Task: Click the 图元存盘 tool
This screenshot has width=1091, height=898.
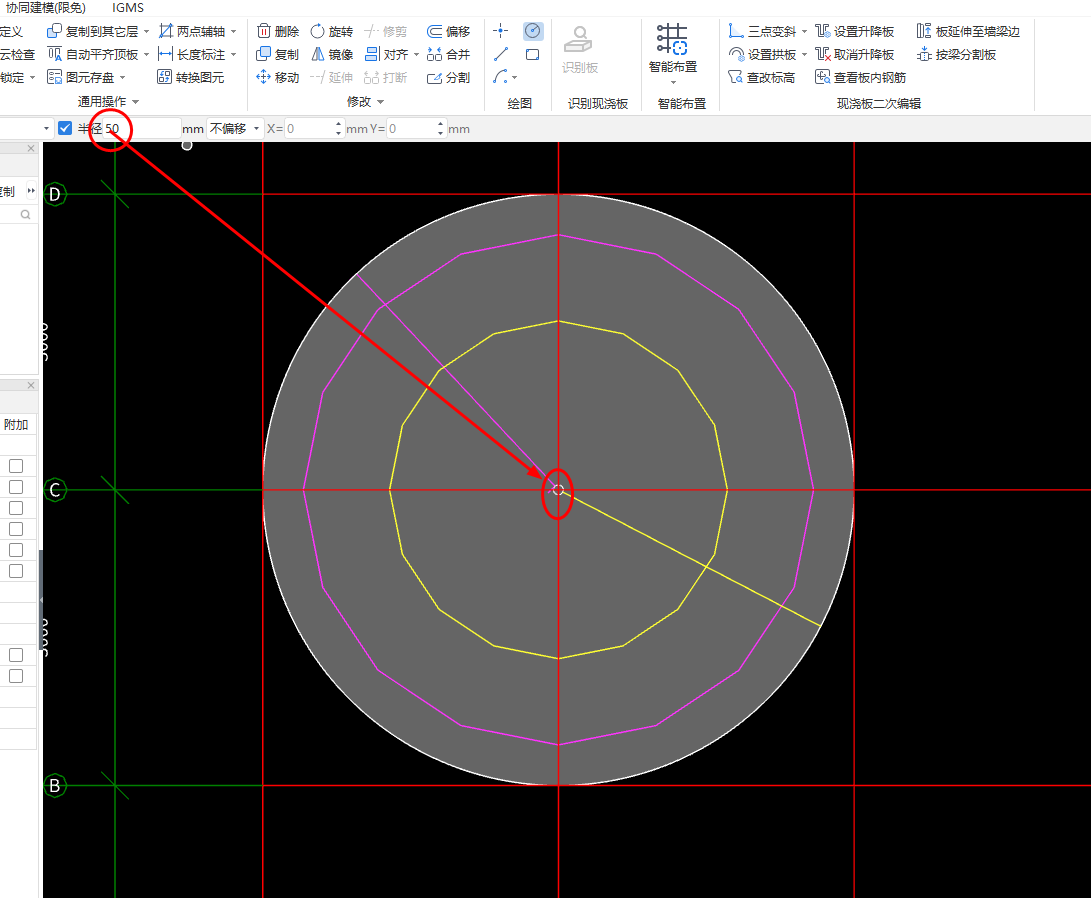Action: click(81, 77)
